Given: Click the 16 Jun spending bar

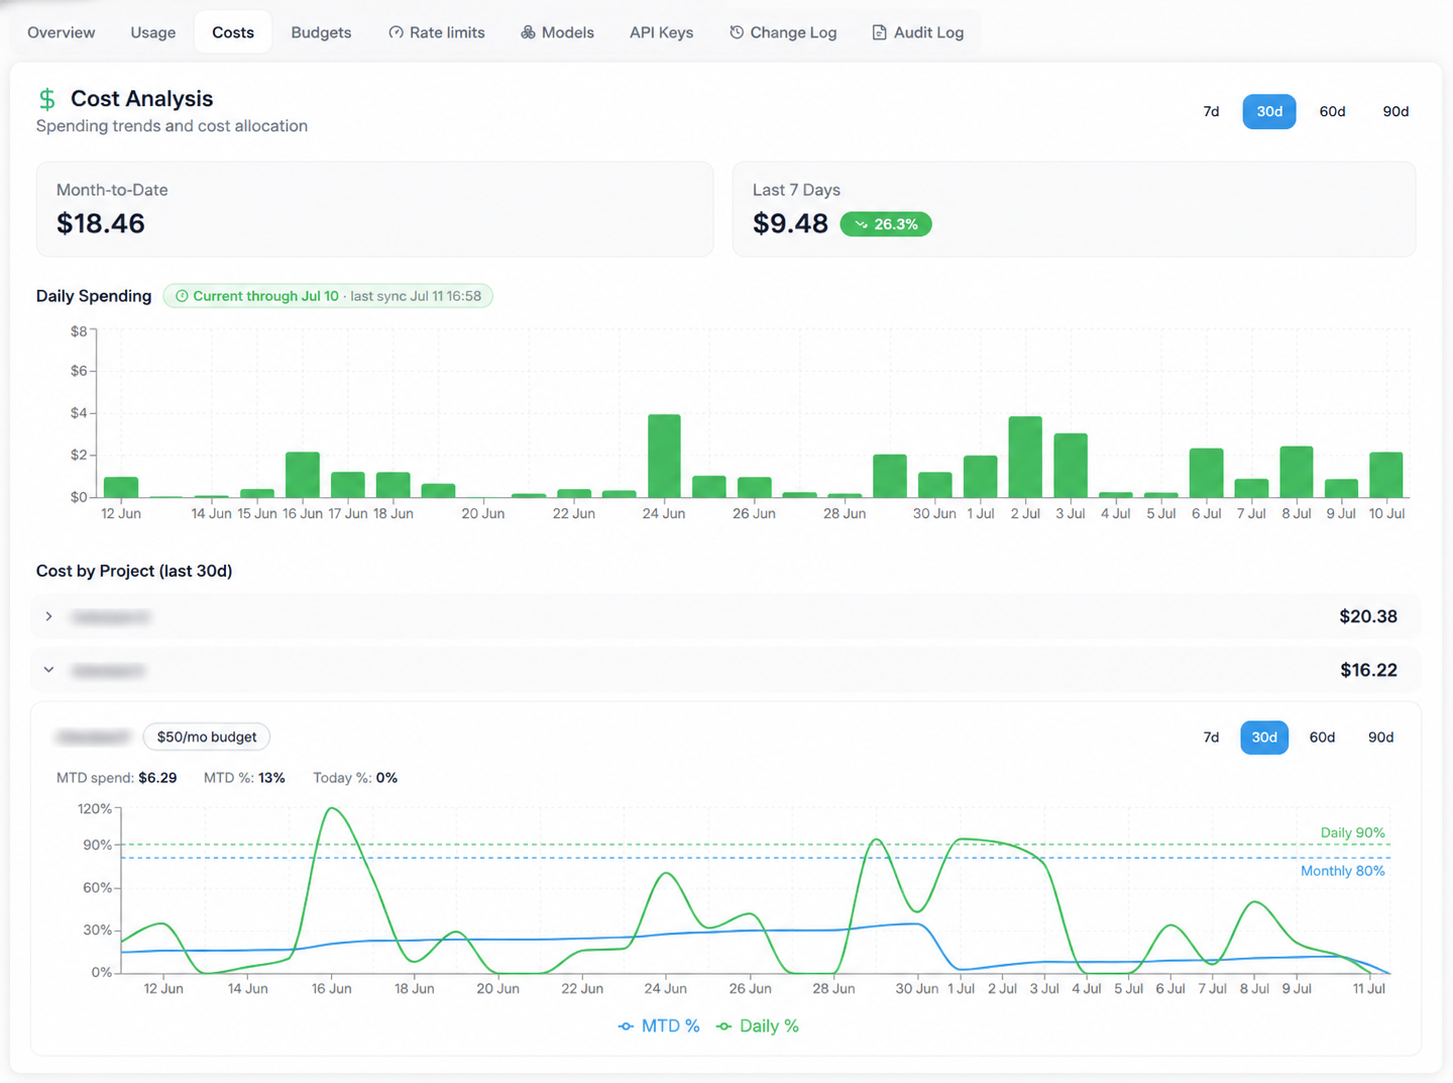Looking at the screenshot, I should point(302,475).
